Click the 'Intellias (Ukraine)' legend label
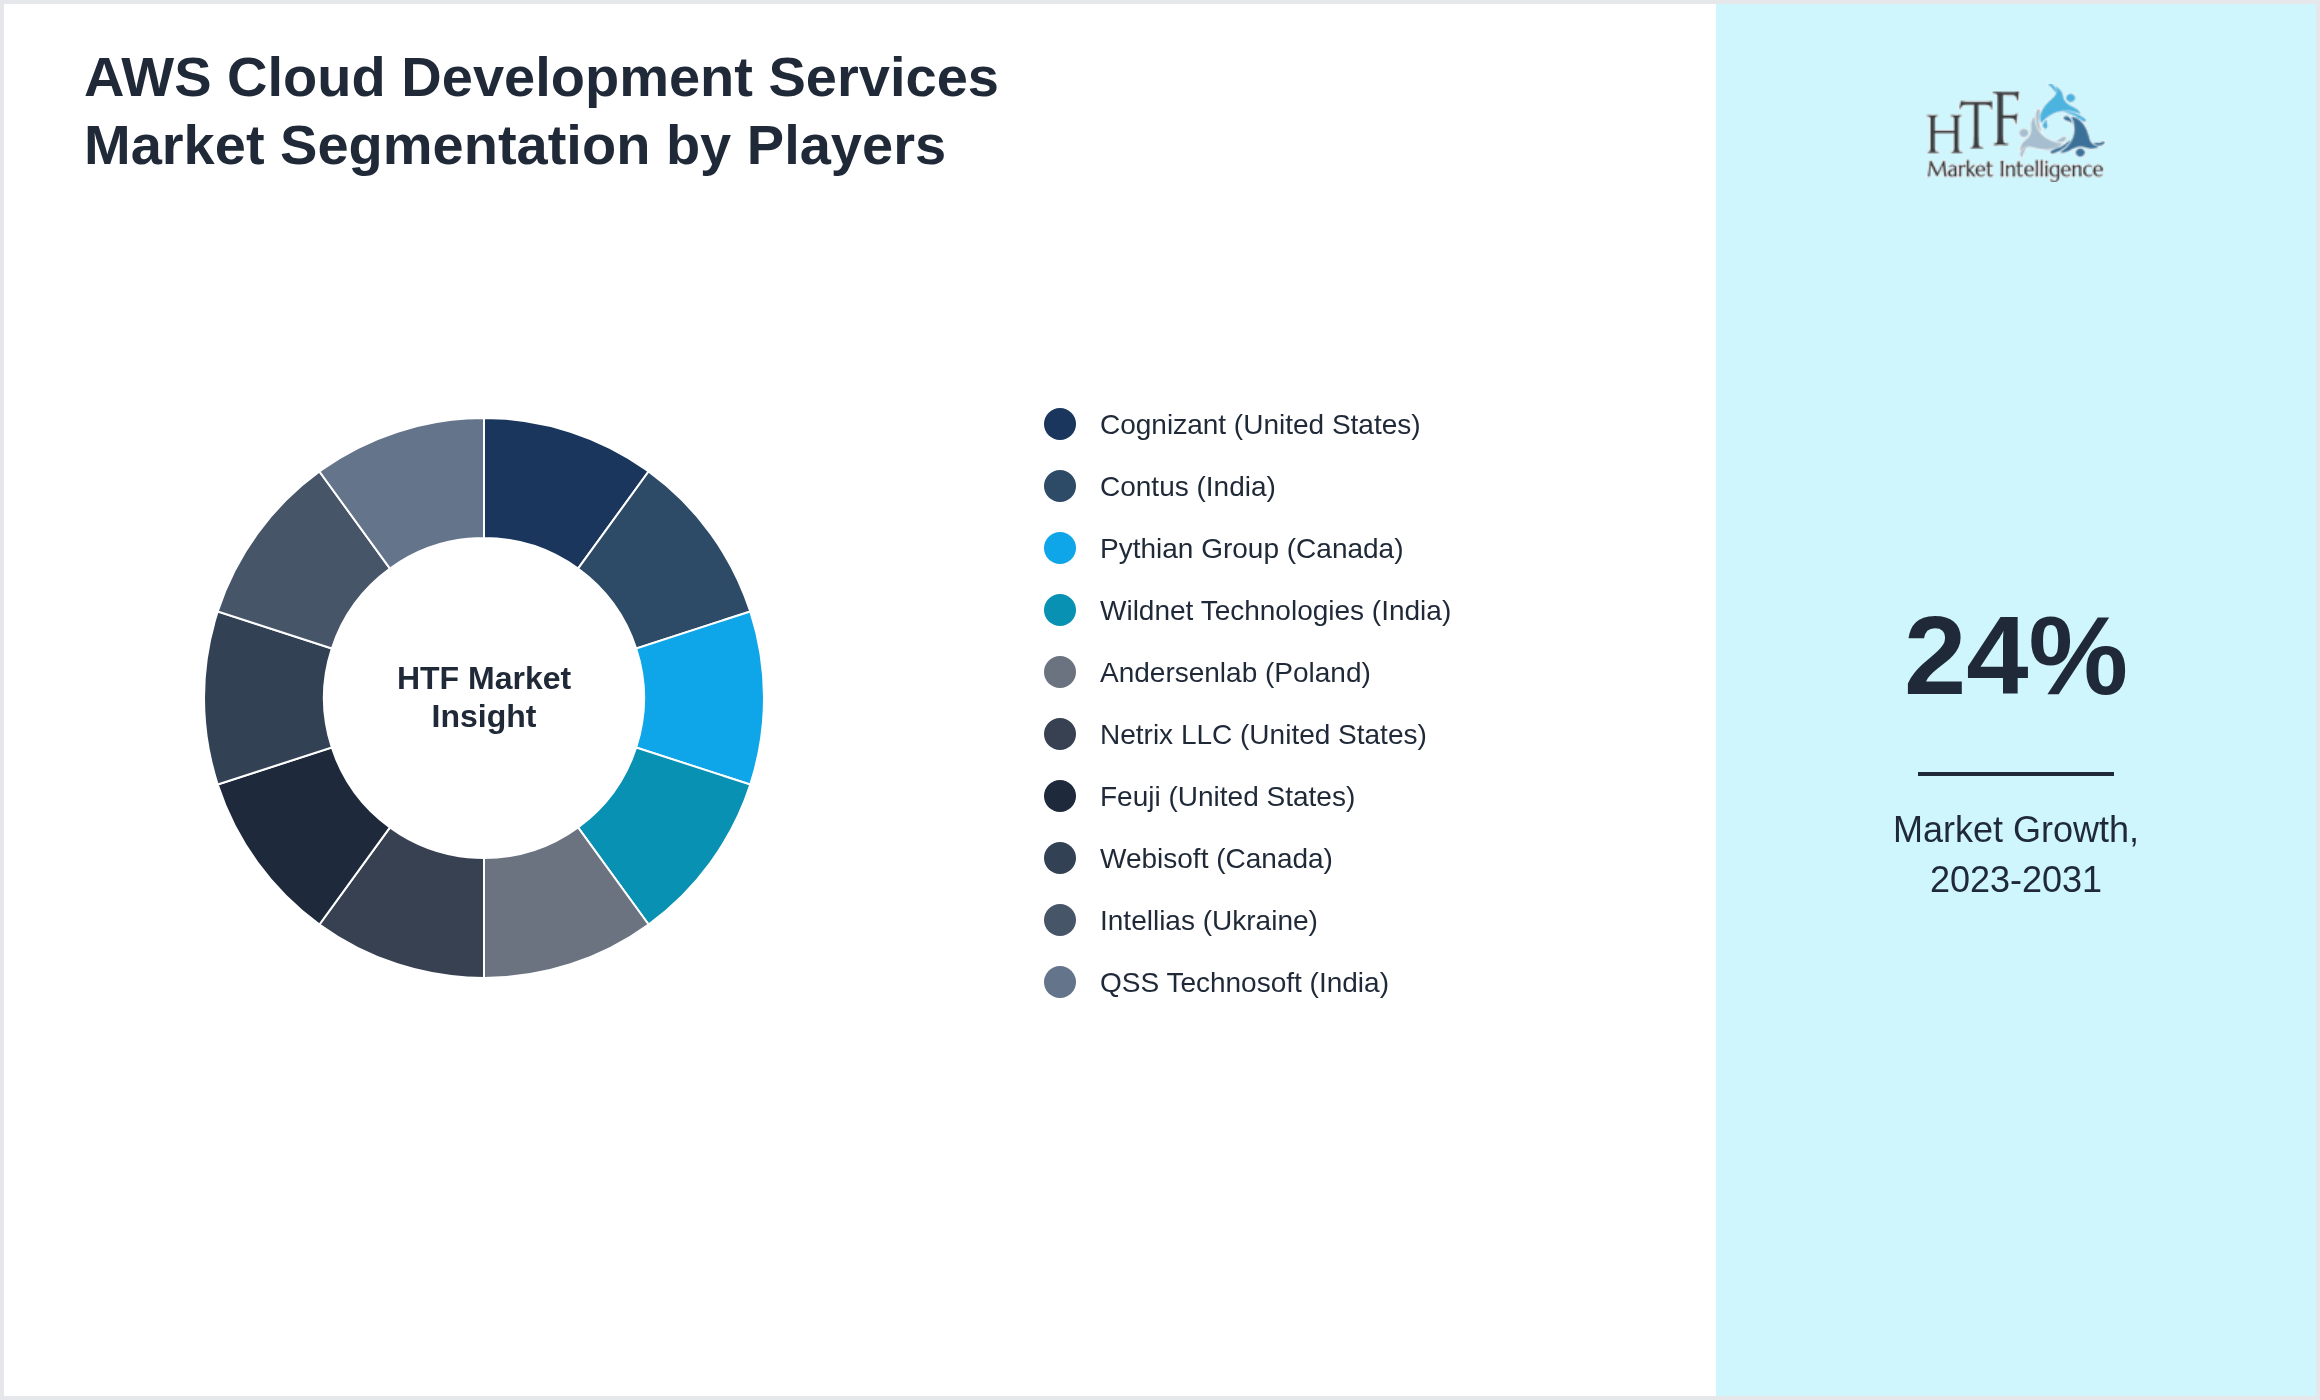The height and width of the screenshot is (1400, 2320). [x=1208, y=921]
